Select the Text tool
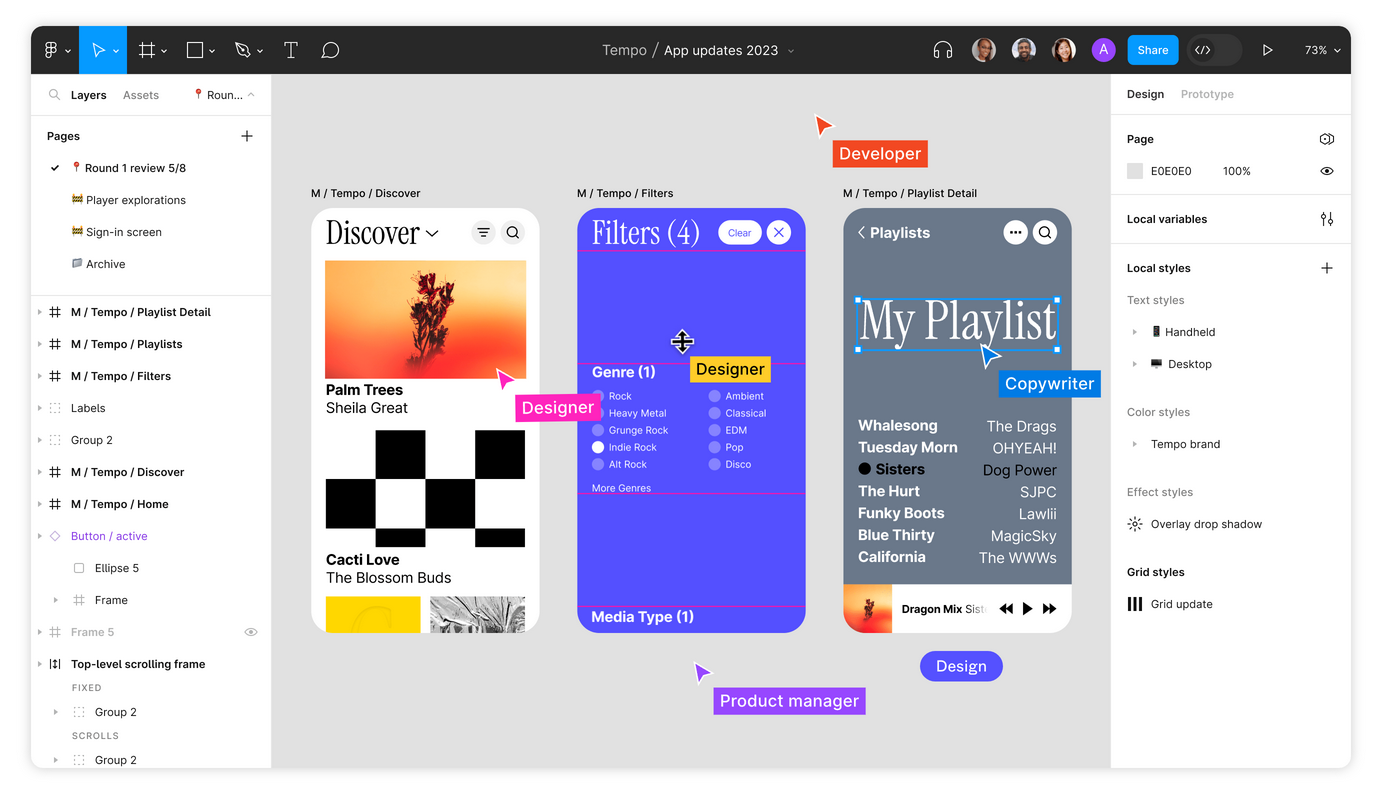The width and height of the screenshot is (1379, 793). pyautogui.click(x=290, y=49)
